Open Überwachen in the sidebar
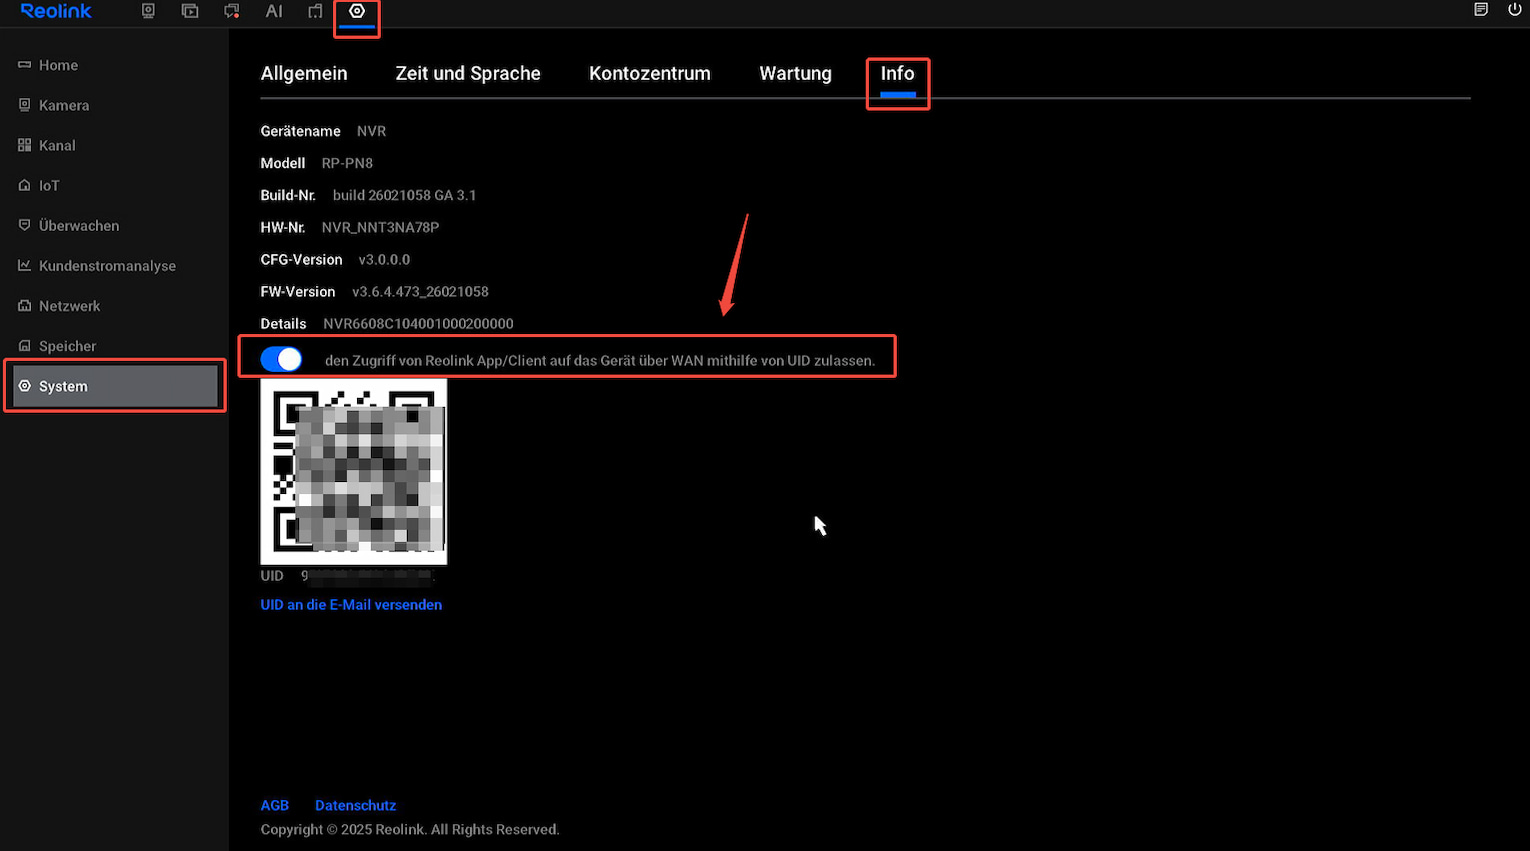The image size is (1530, 851). click(79, 226)
